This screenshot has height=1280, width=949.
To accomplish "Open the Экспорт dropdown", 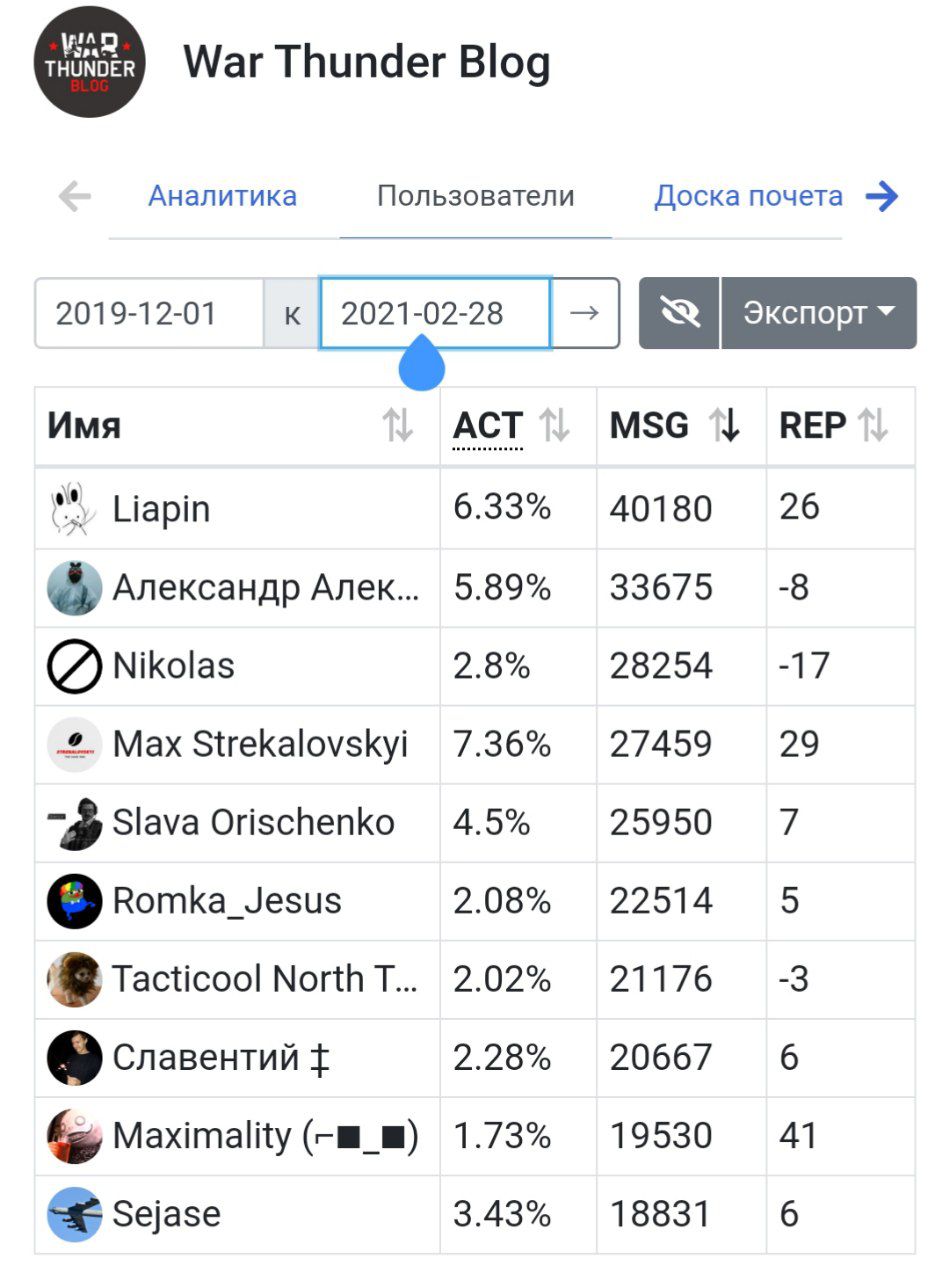I will coord(819,313).
